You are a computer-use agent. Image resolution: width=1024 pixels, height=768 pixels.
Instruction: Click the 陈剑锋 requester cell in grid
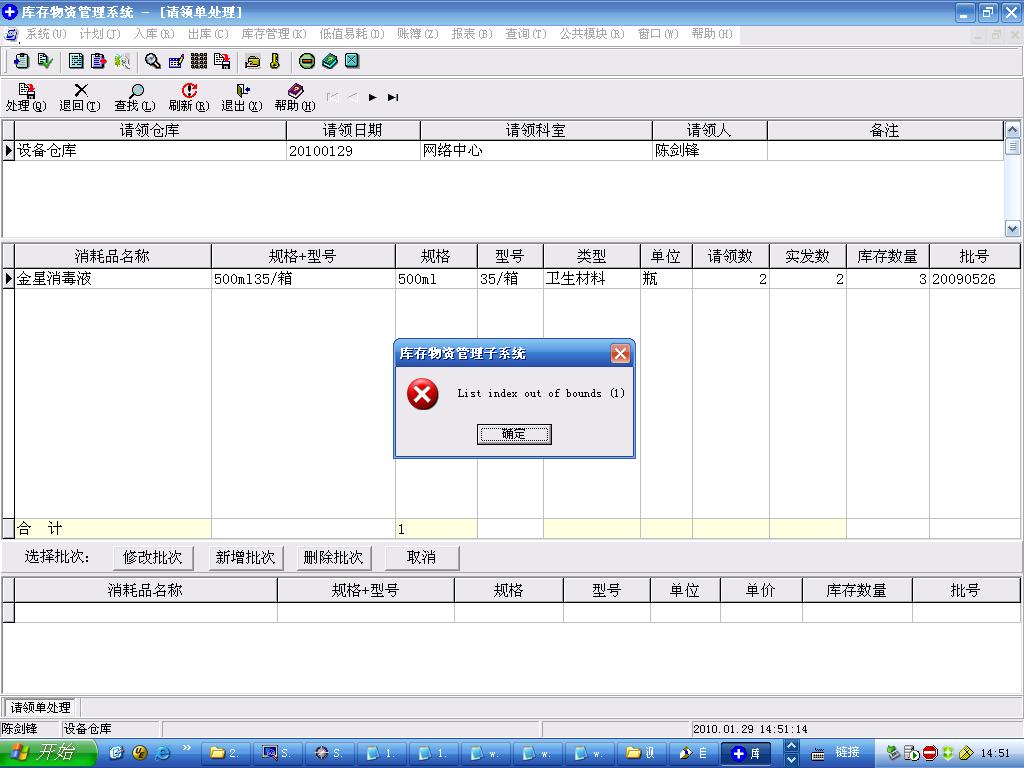pos(709,151)
